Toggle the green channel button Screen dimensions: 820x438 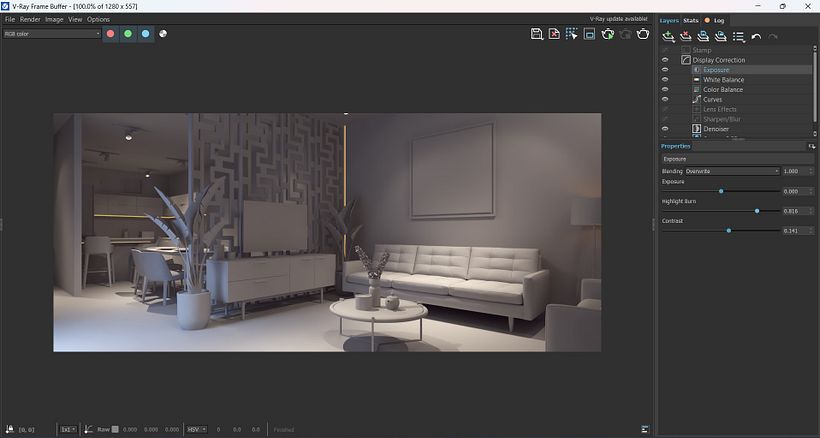pos(128,33)
